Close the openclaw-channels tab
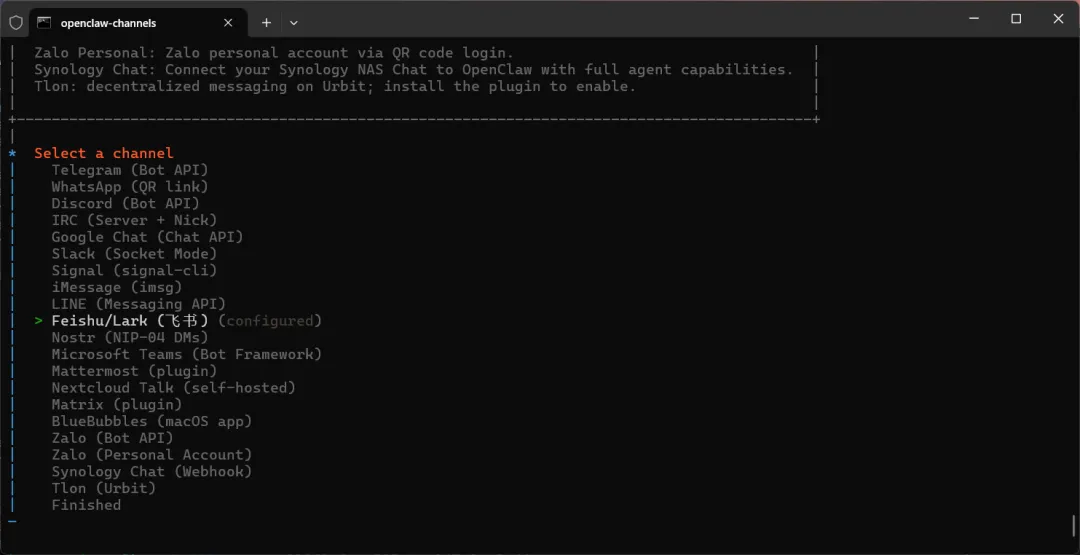 point(228,22)
